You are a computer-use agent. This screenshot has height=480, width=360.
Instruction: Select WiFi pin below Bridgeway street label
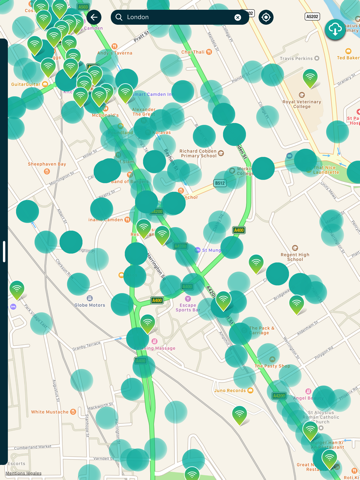point(296,305)
